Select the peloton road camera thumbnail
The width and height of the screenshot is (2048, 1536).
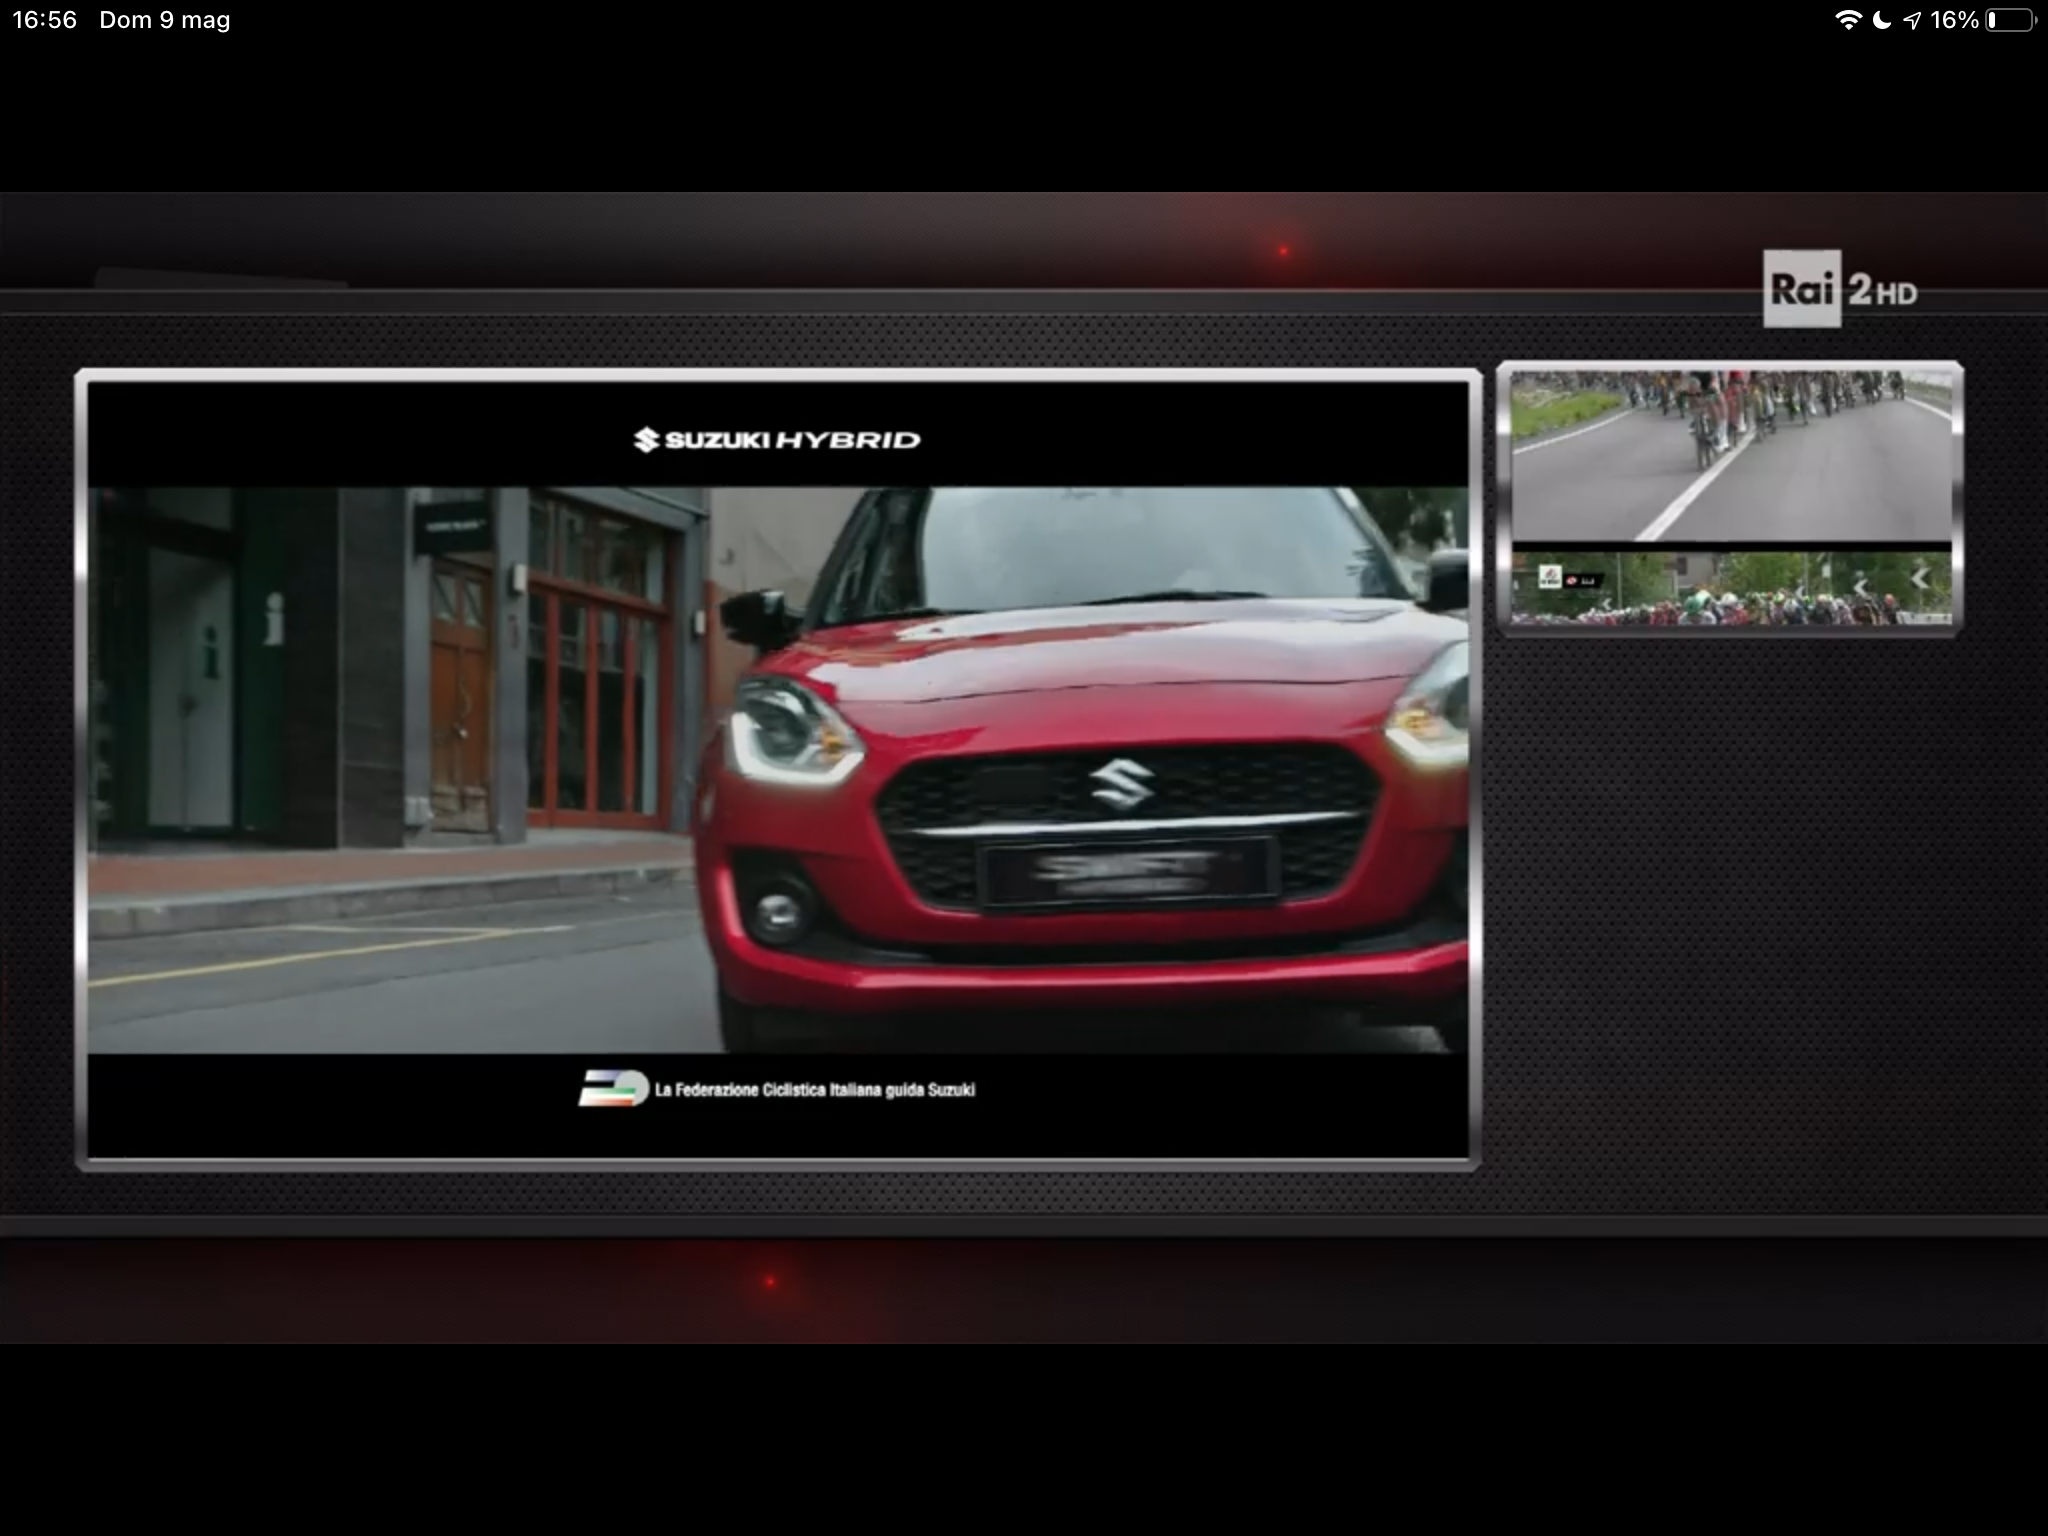[x=1730, y=455]
